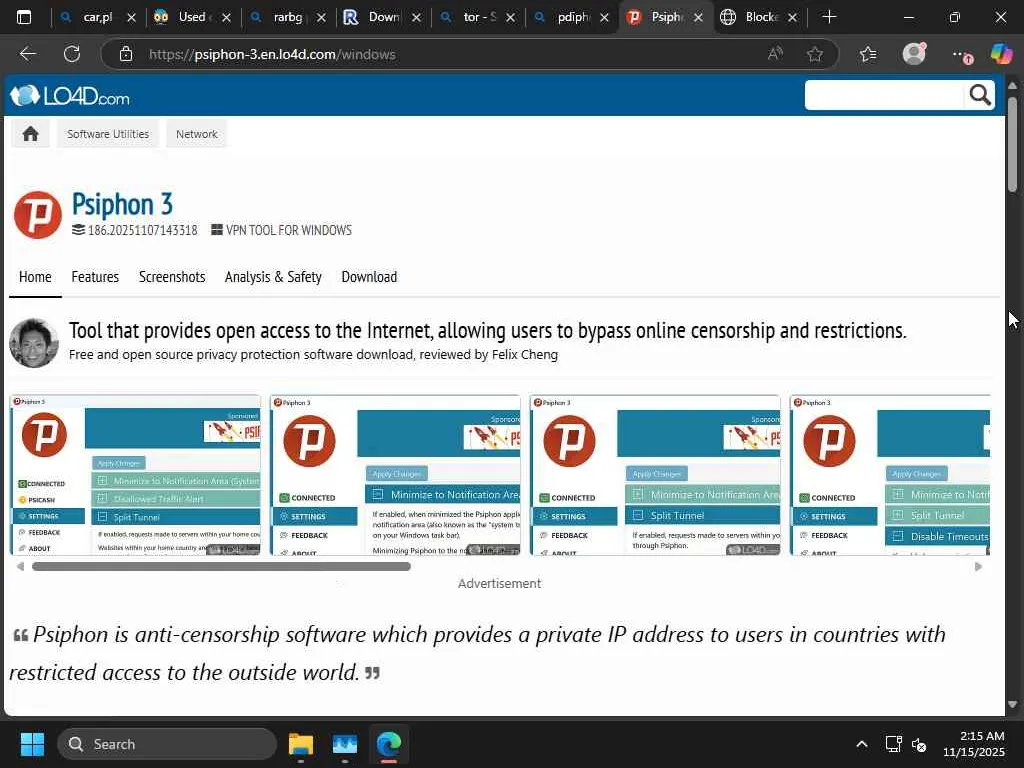Open the clock showing 2:15 AM

(x=974, y=744)
